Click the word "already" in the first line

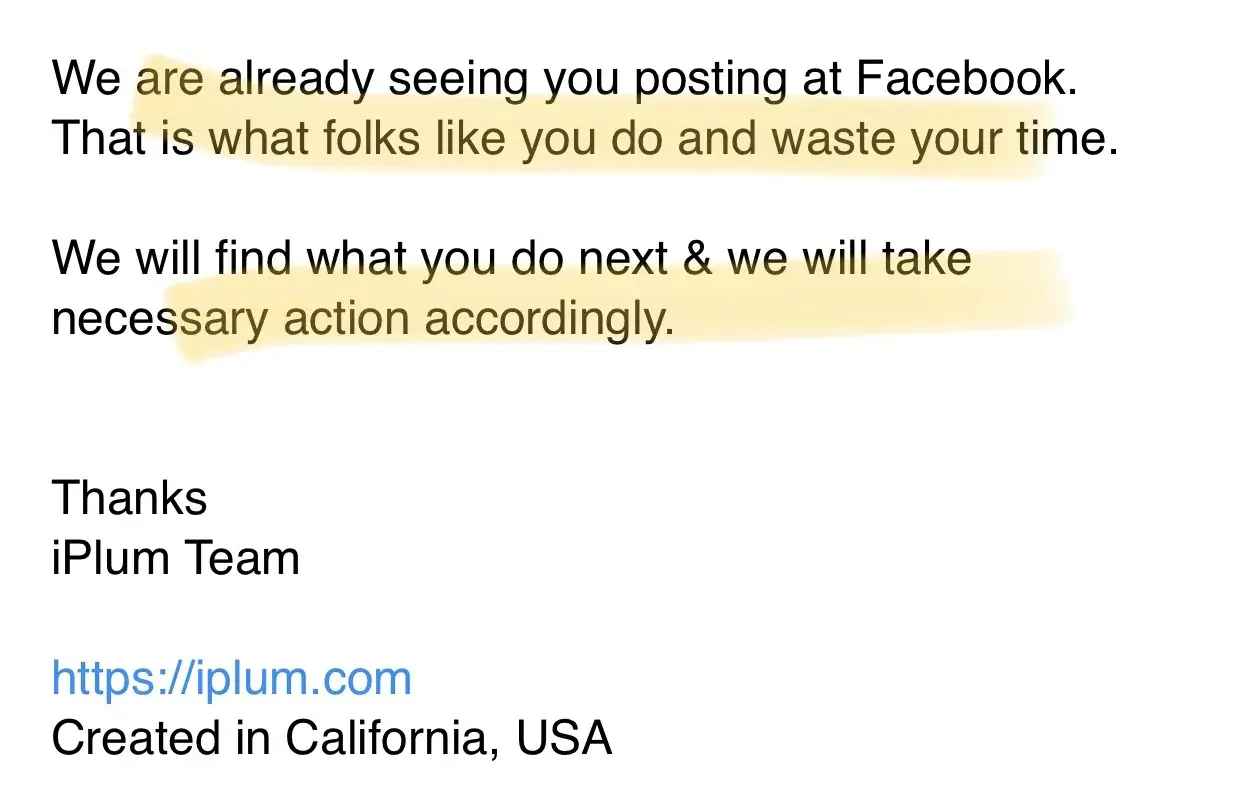[295, 80]
